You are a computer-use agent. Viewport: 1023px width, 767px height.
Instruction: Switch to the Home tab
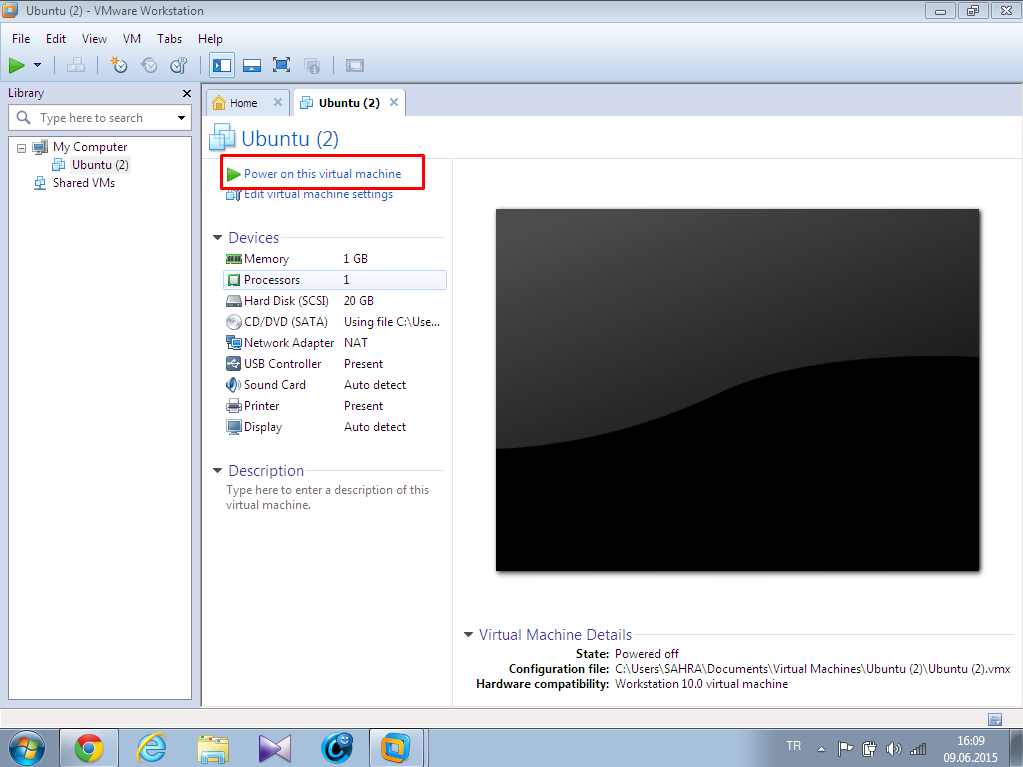(243, 103)
